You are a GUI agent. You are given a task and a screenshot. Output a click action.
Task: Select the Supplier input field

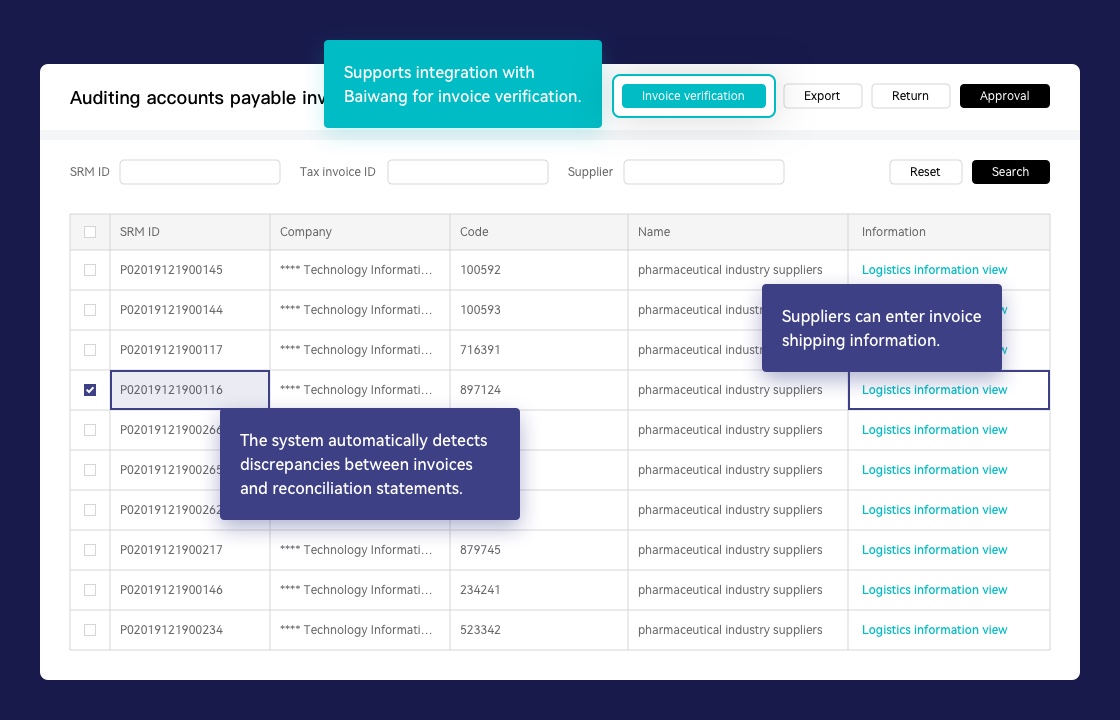click(703, 172)
